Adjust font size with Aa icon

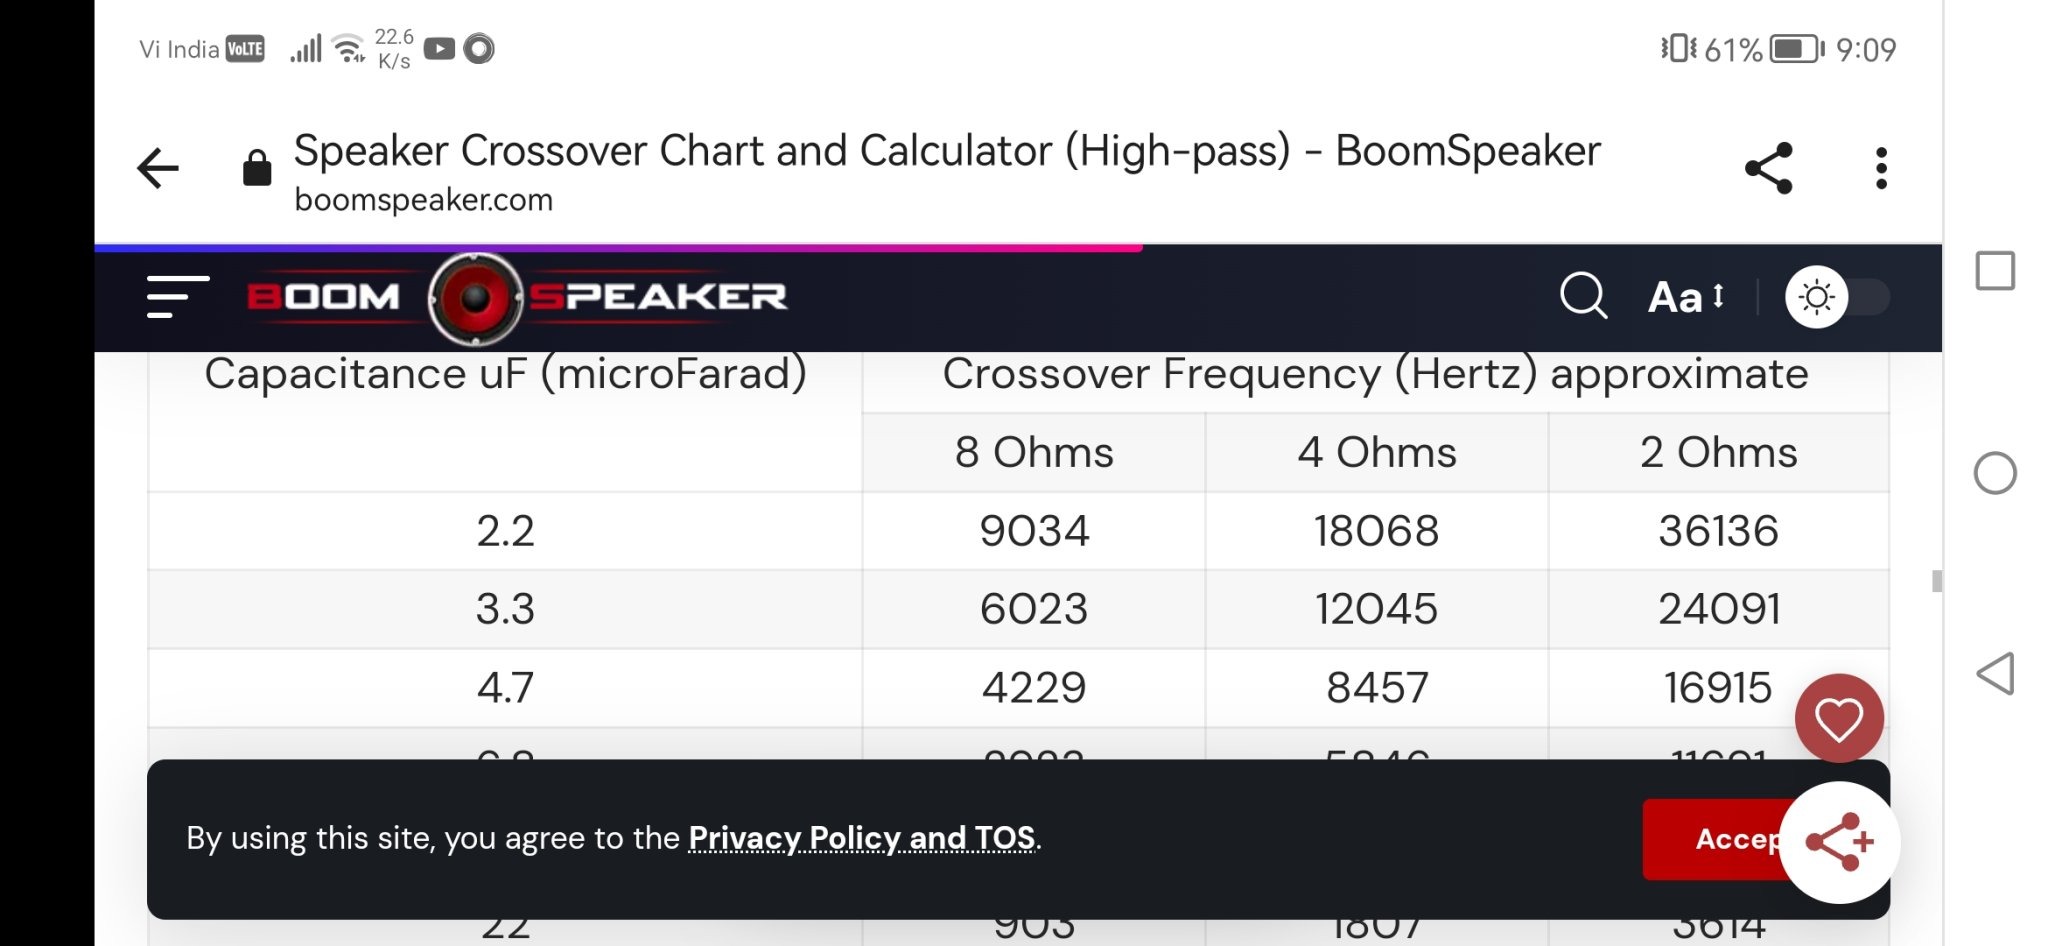[x=1686, y=297]
